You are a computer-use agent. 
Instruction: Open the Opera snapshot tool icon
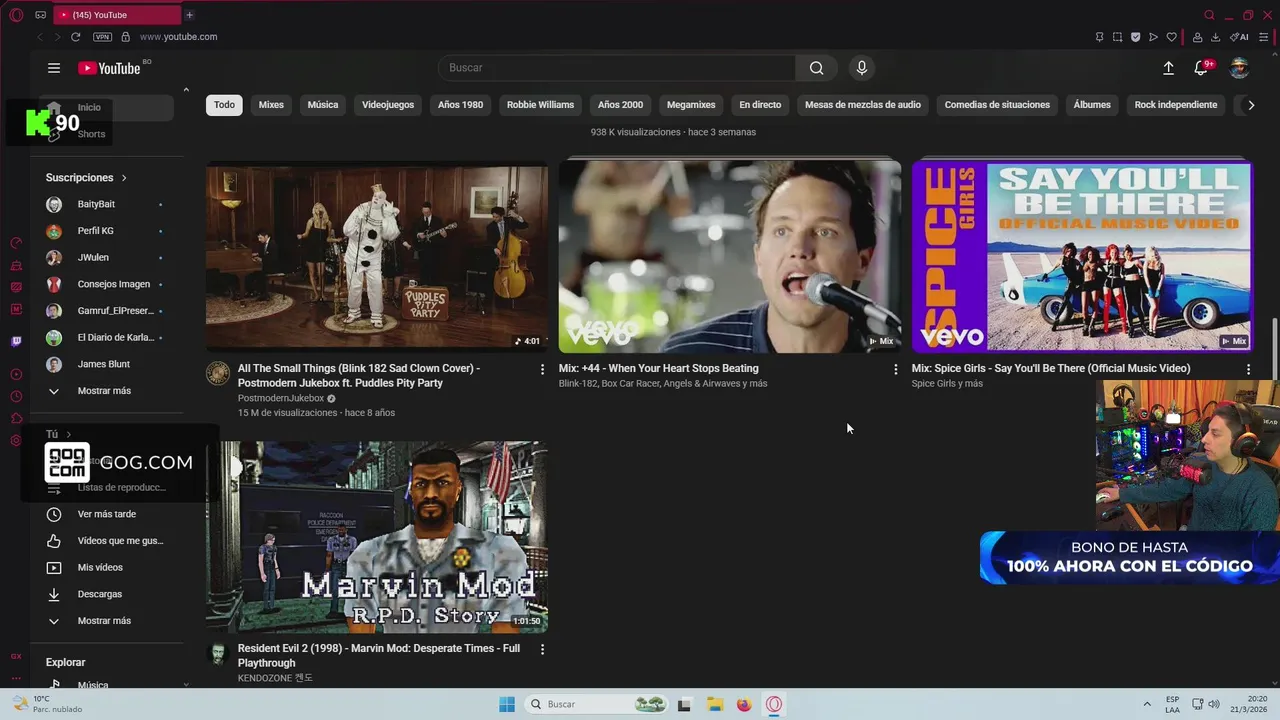click(1117, 37)
